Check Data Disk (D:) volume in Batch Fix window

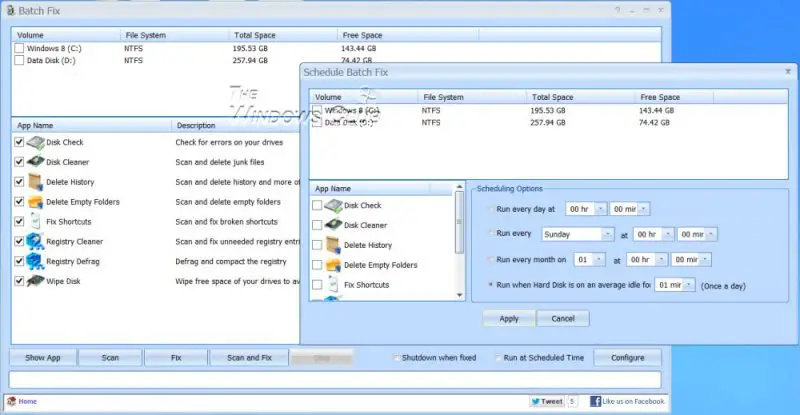19,60
